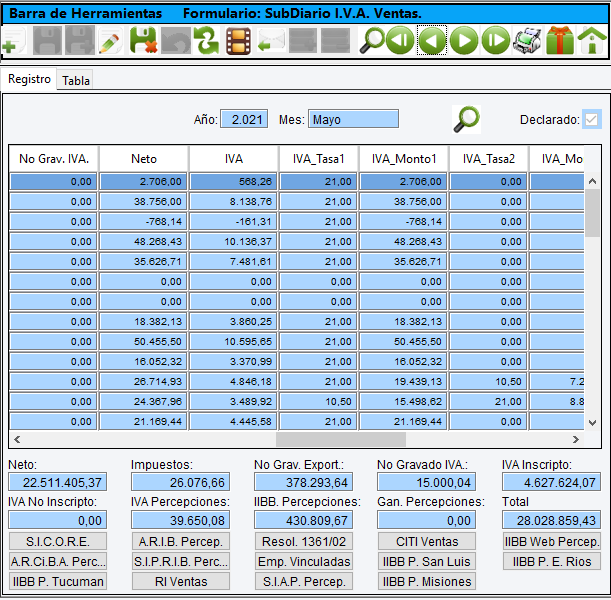Screen dimensions: 611x600
Task: Click the Resol. 1361/02 button
Action: (304, 542)
